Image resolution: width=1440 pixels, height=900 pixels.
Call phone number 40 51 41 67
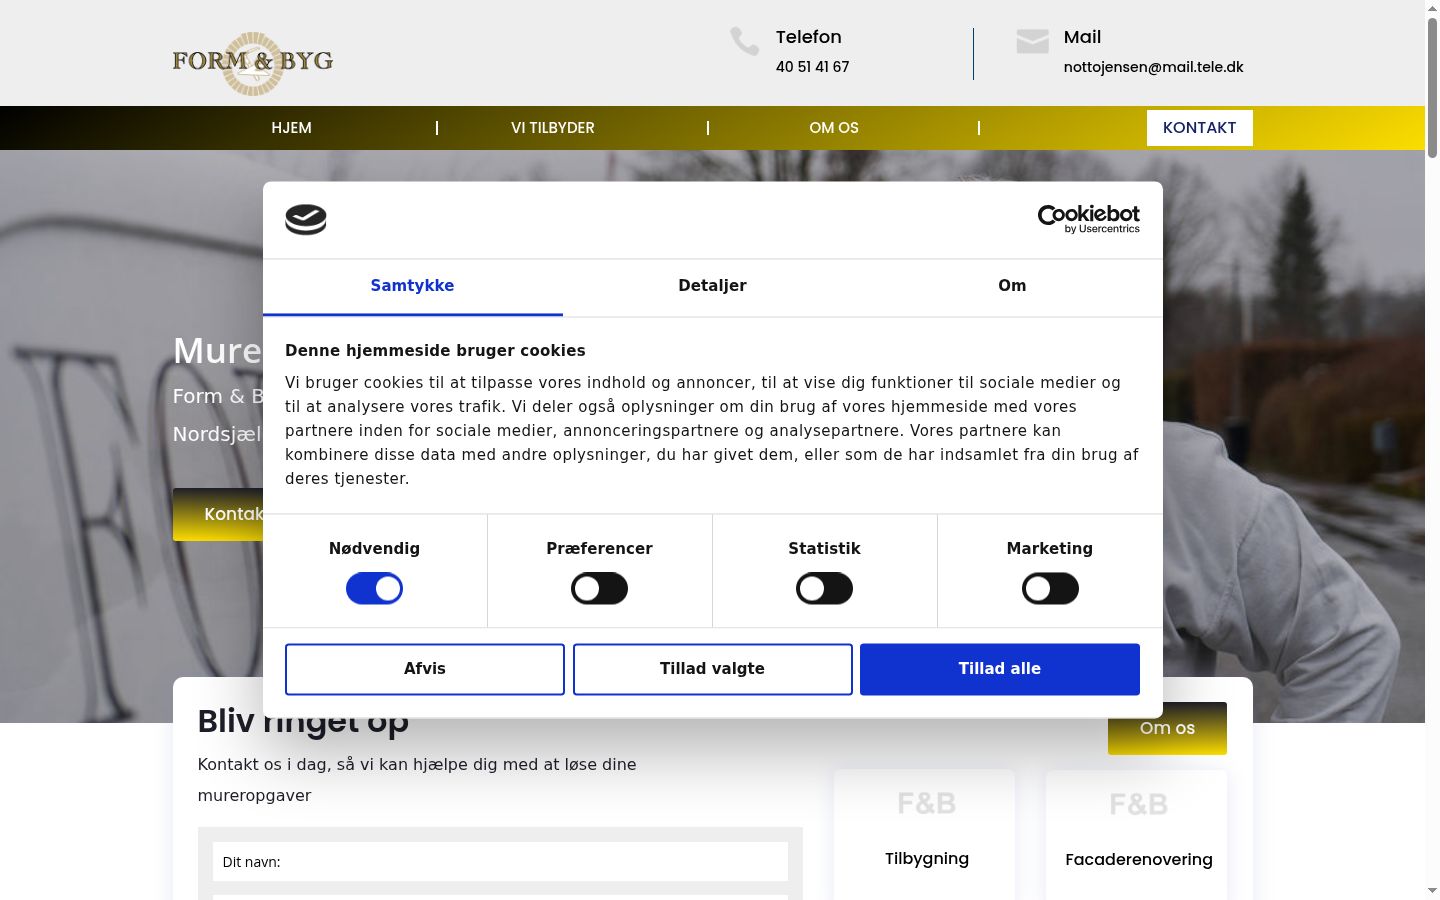click(813, 67)
